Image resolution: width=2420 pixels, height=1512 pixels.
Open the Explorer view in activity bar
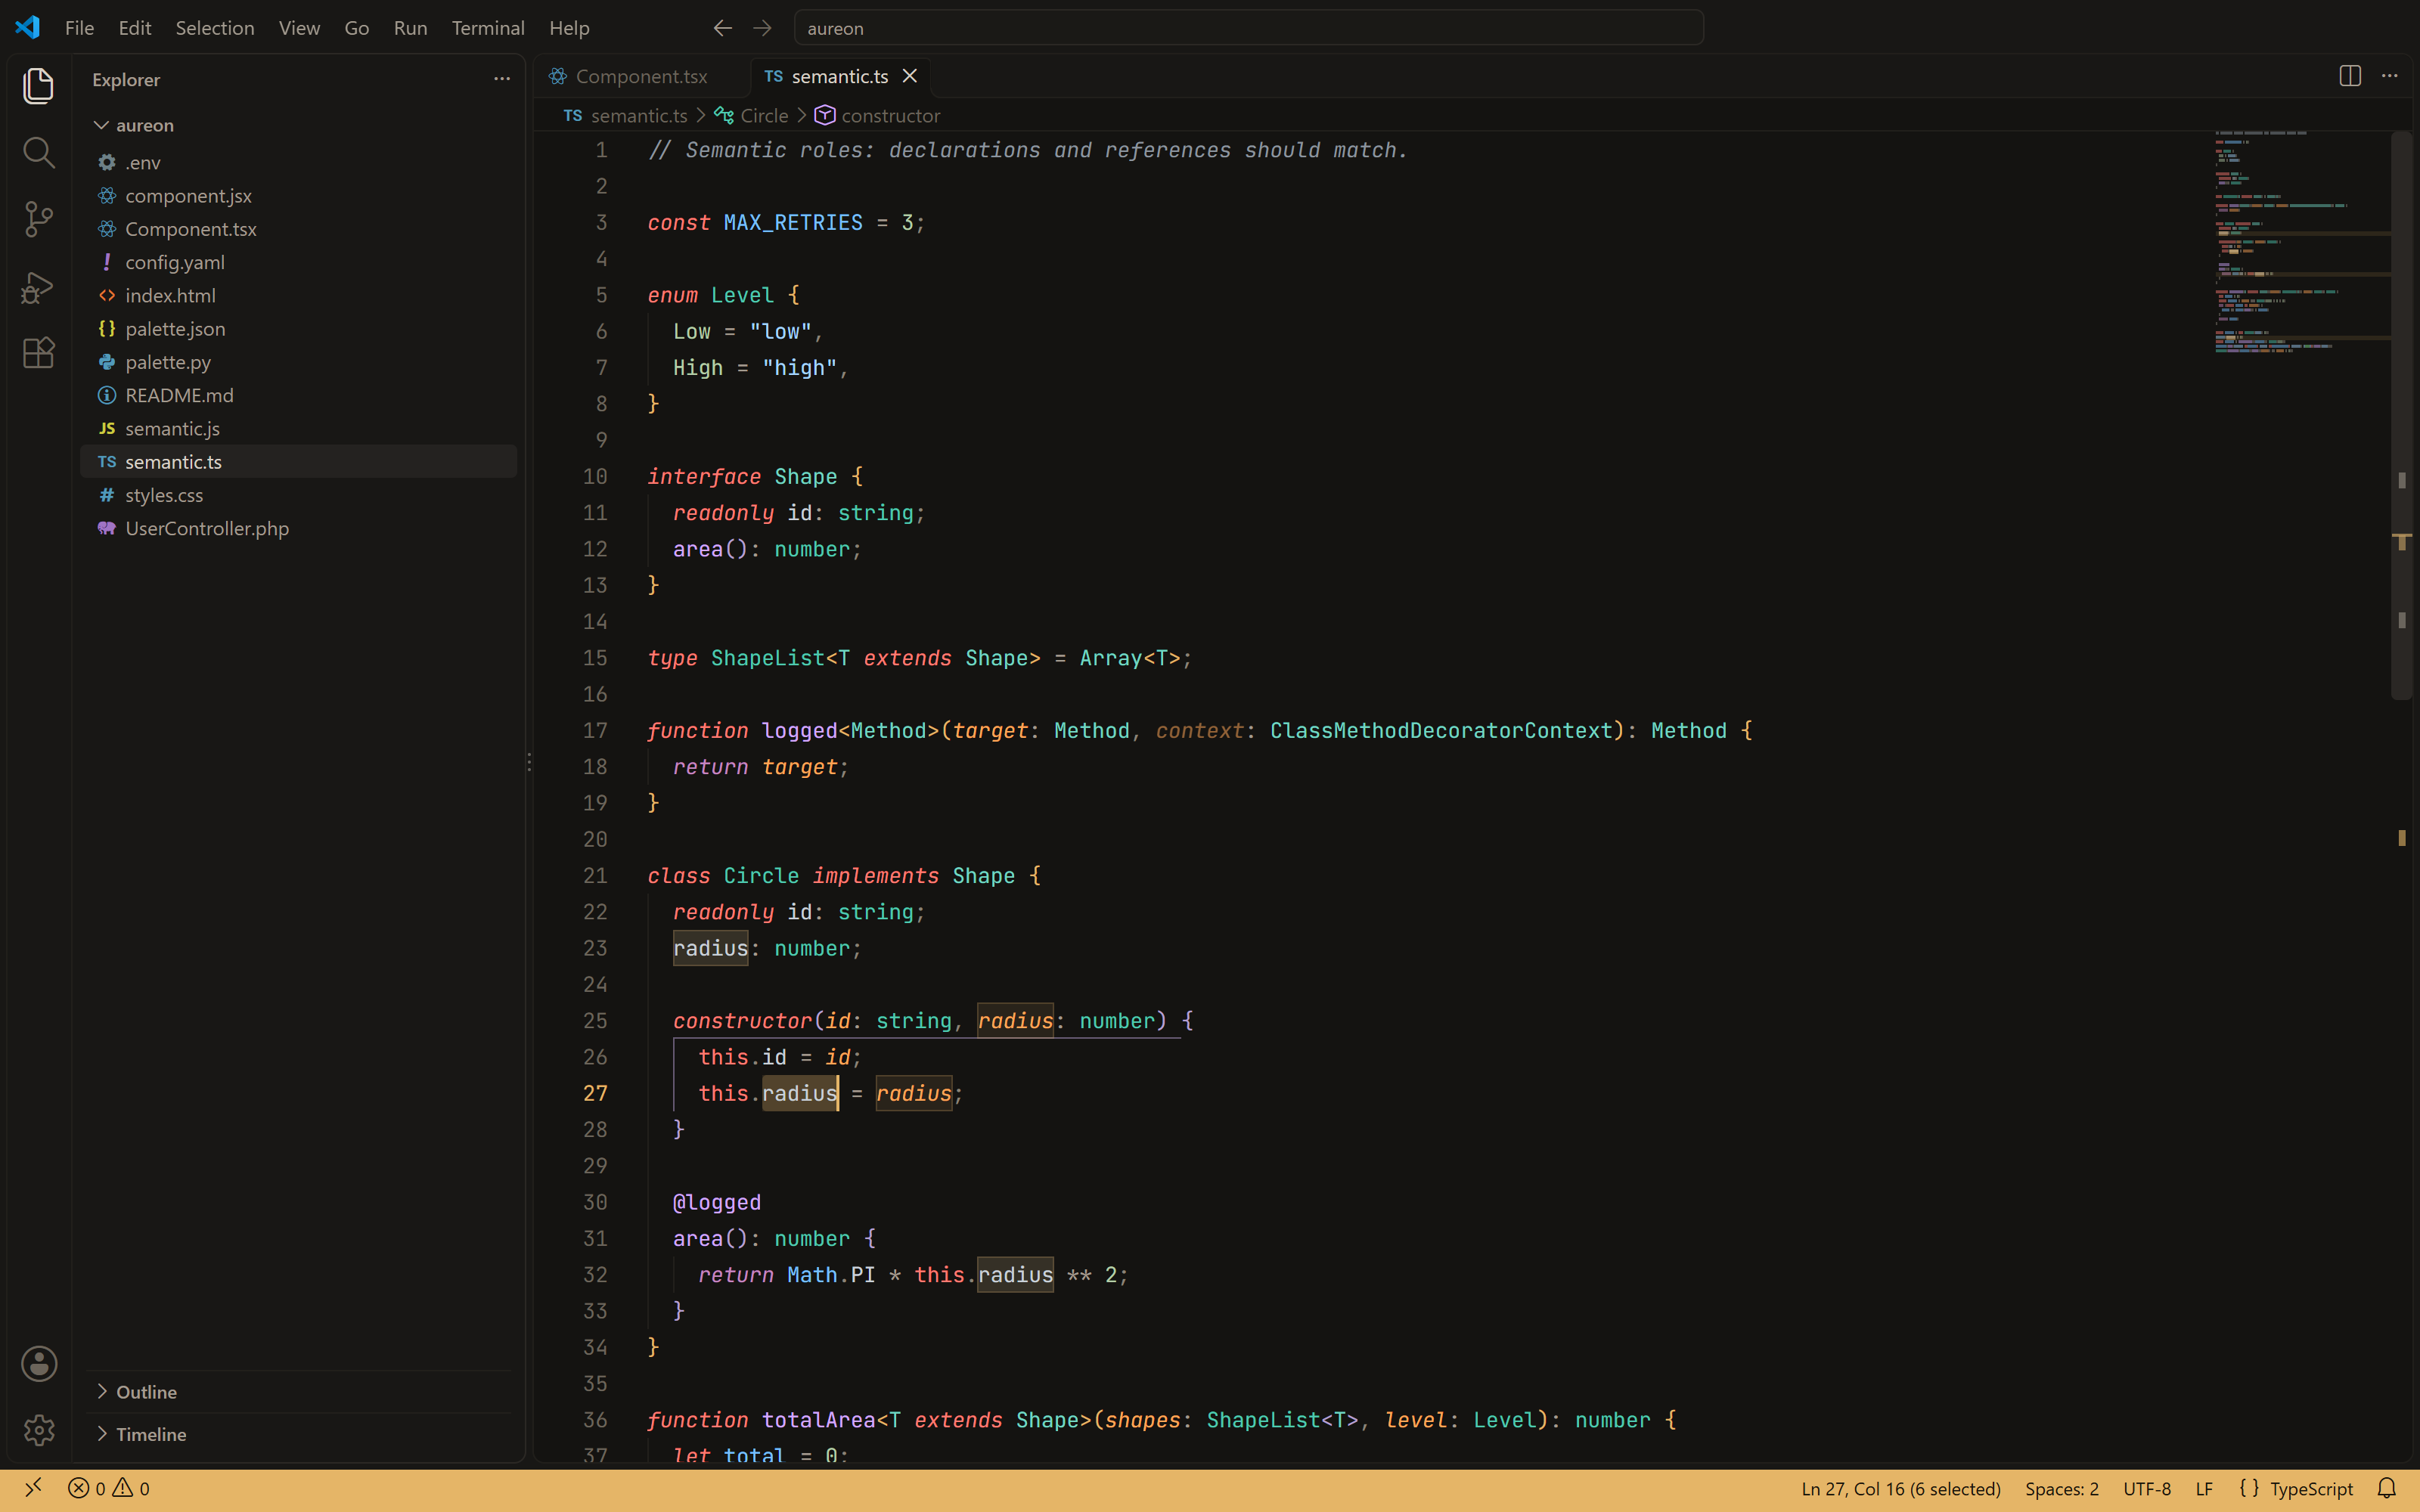tap(38, 86)
